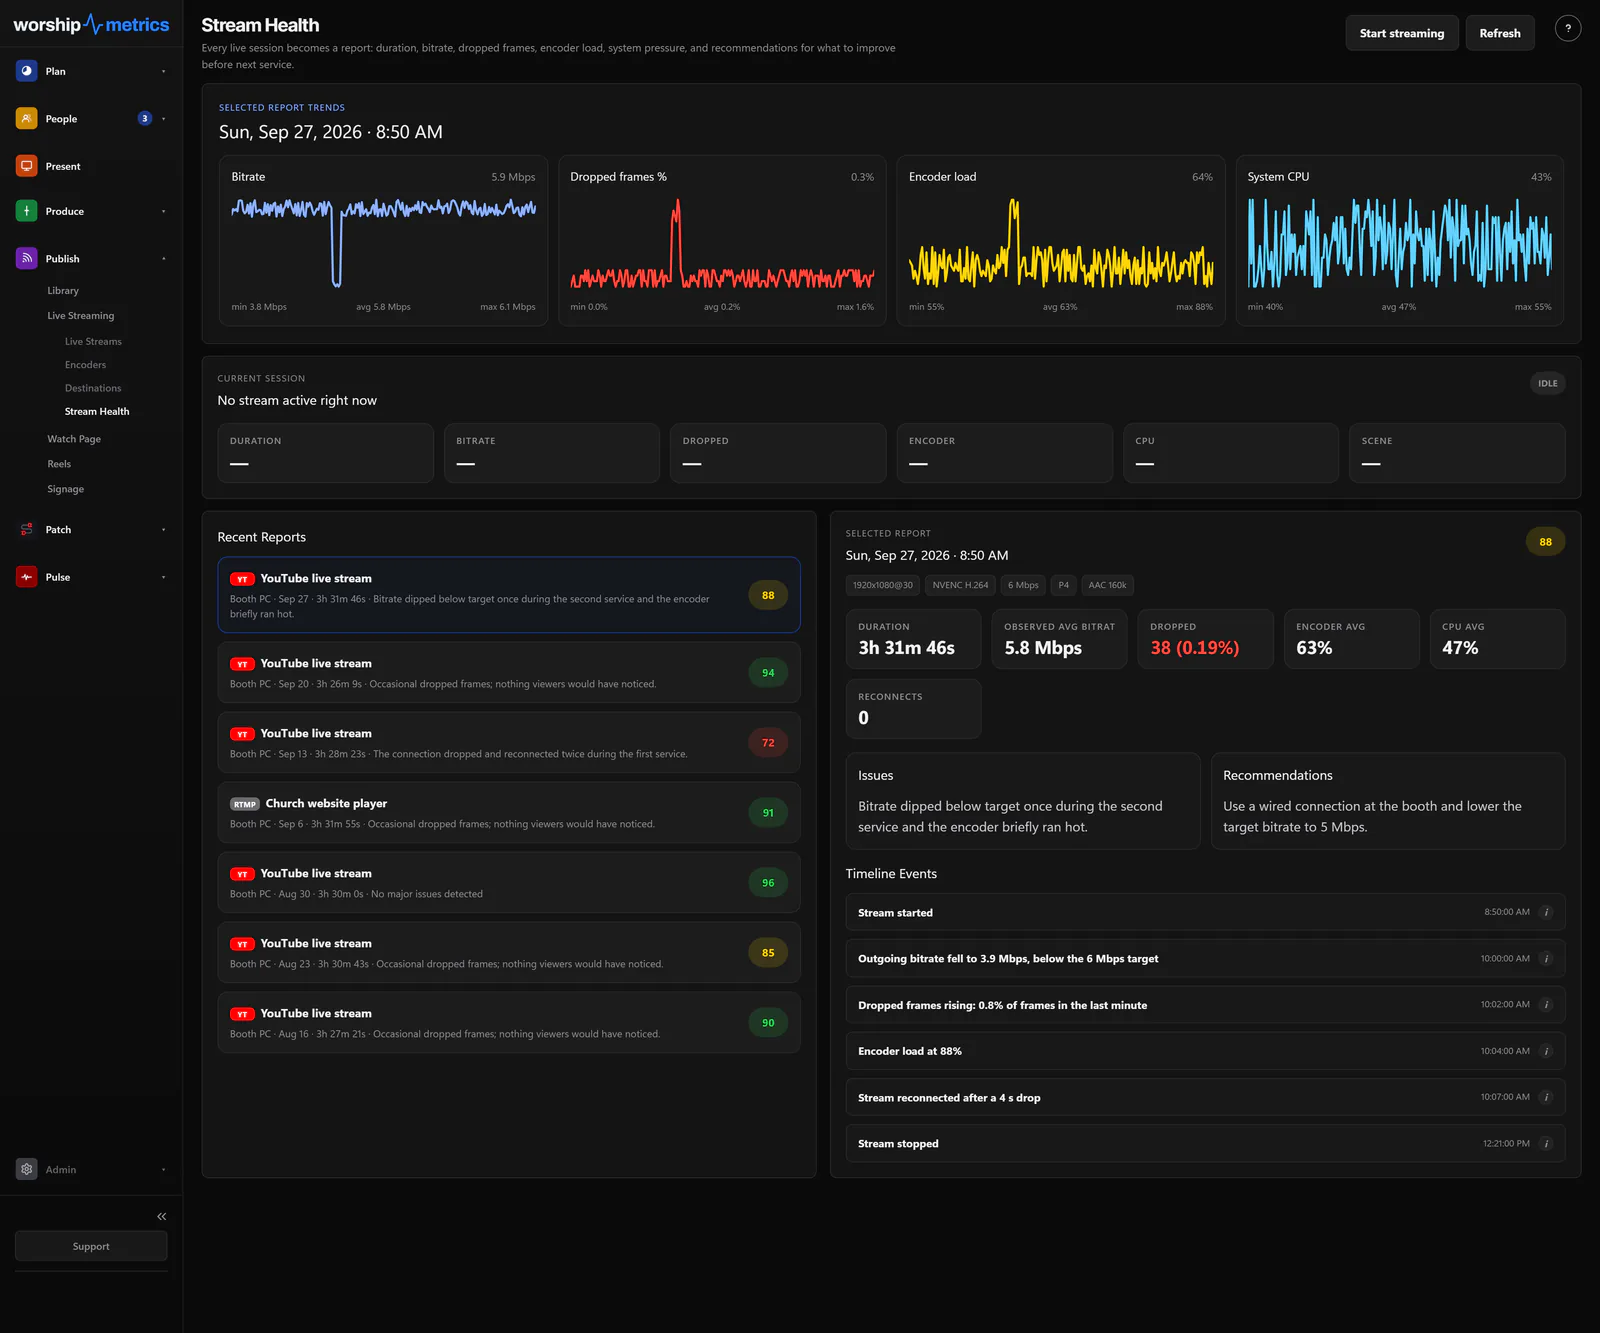This screenshot has width=1600, height=1333.
Task: Click info icon for Stream reconnected event
Action: [x=1546, y=1097]
